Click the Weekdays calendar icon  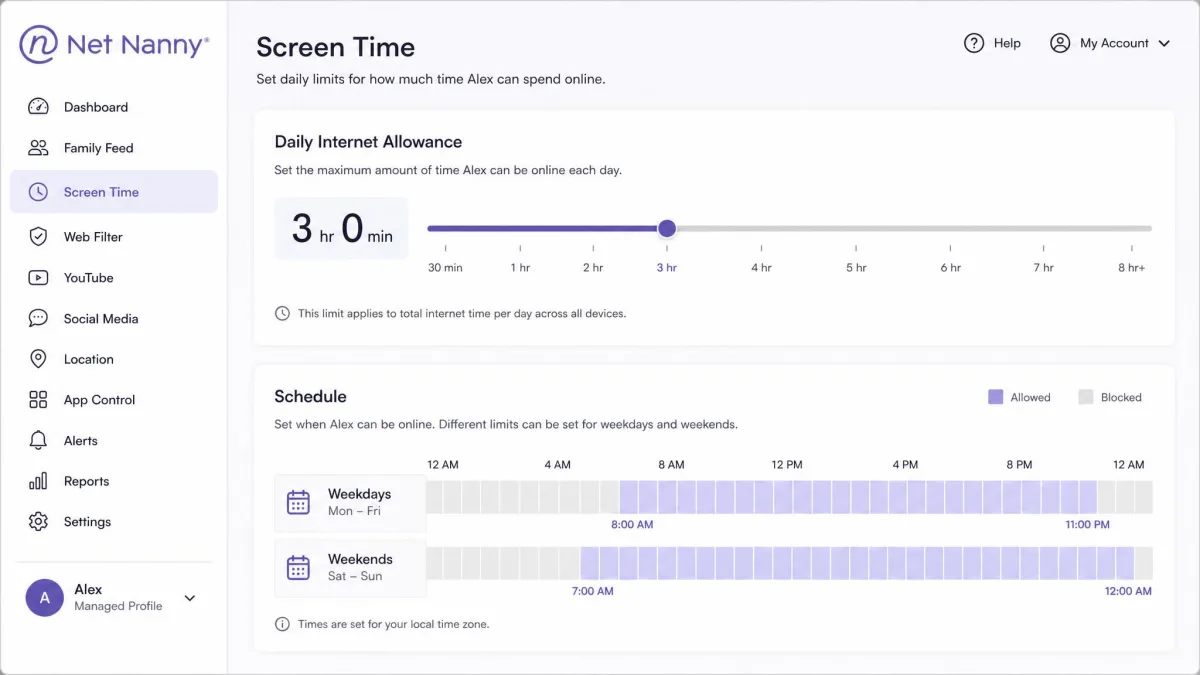pyautogui.click(x=298, y=502)
